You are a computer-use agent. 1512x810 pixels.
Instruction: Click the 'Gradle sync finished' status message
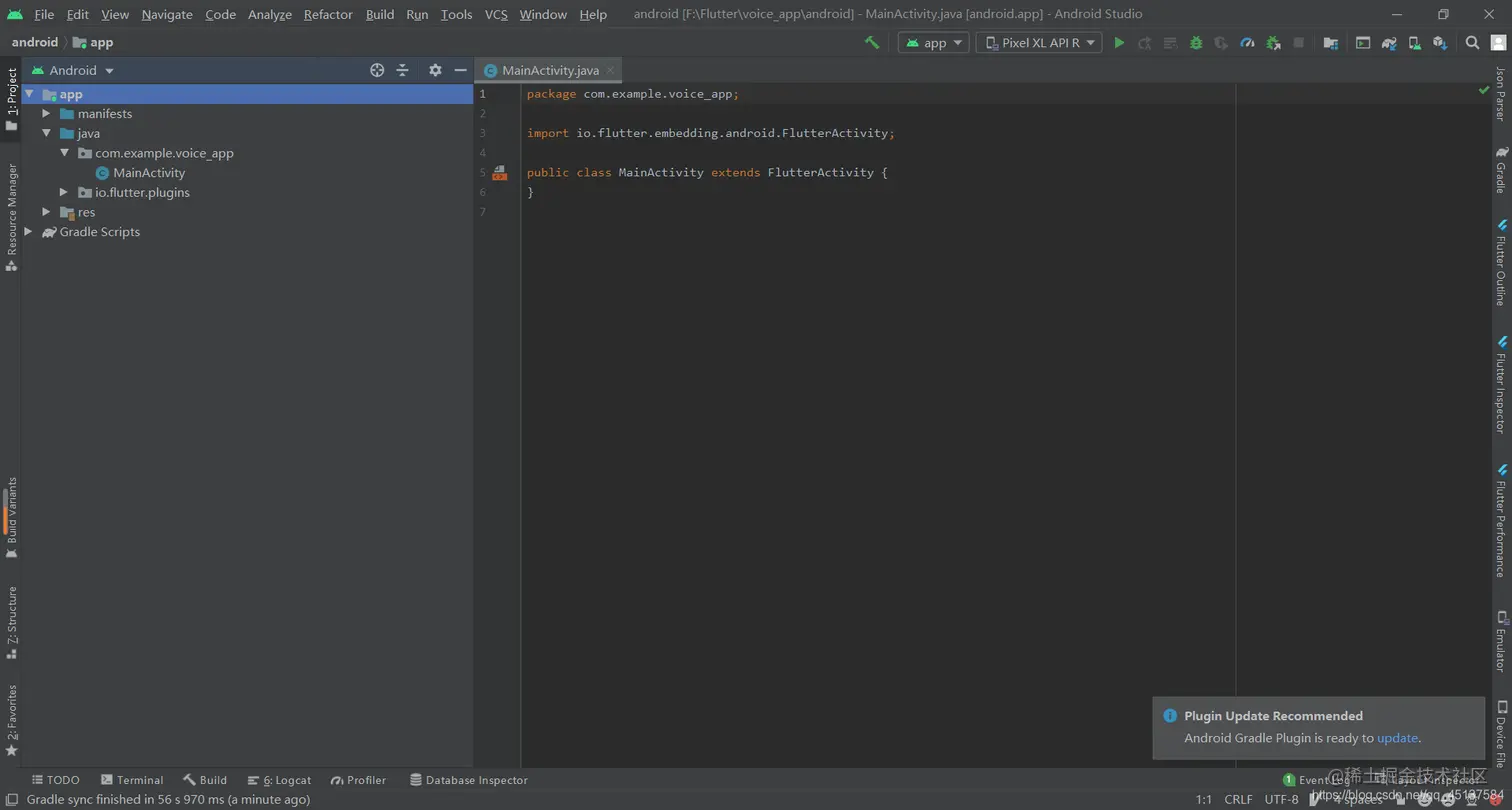(x=168, y=799)
